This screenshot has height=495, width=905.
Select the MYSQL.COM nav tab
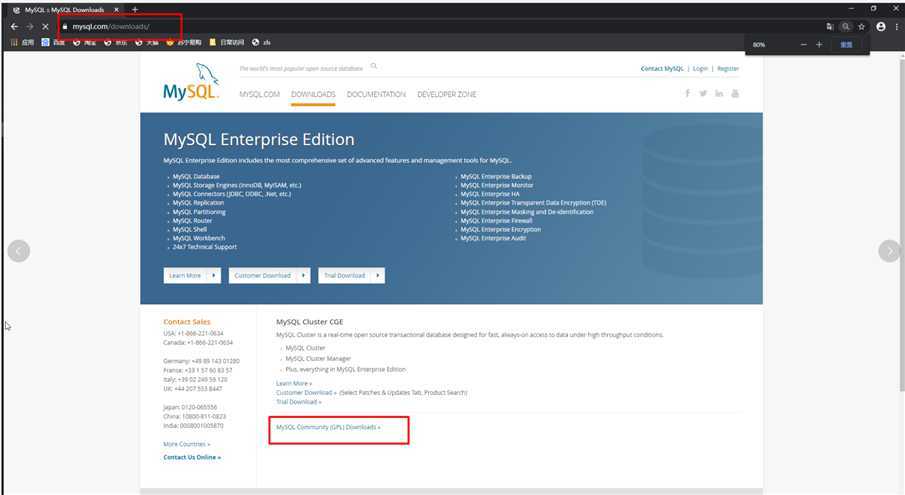tap(259, 94)
